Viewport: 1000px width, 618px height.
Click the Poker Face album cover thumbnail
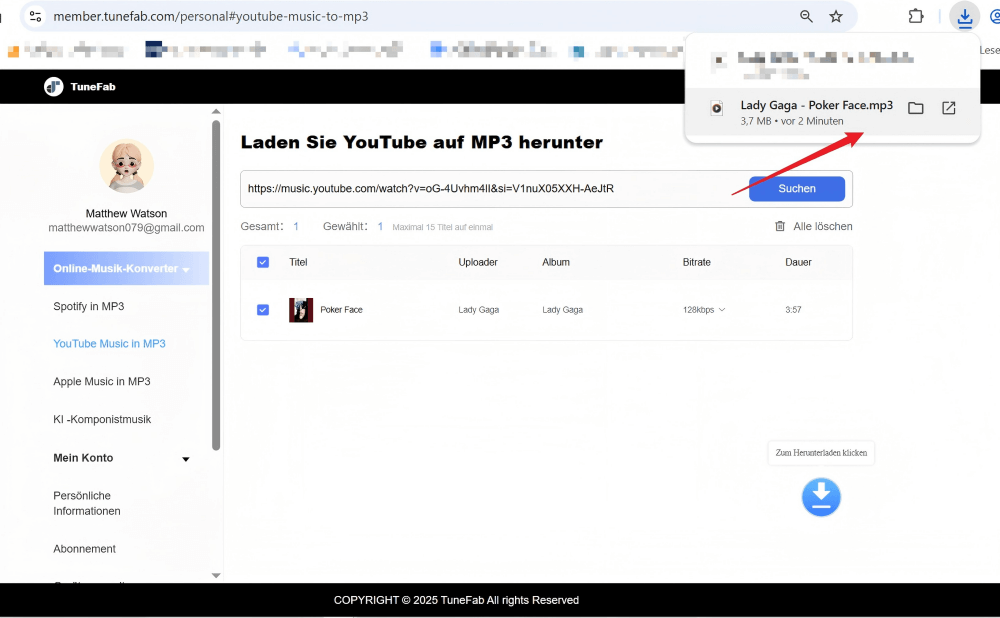tap(300, 310)
